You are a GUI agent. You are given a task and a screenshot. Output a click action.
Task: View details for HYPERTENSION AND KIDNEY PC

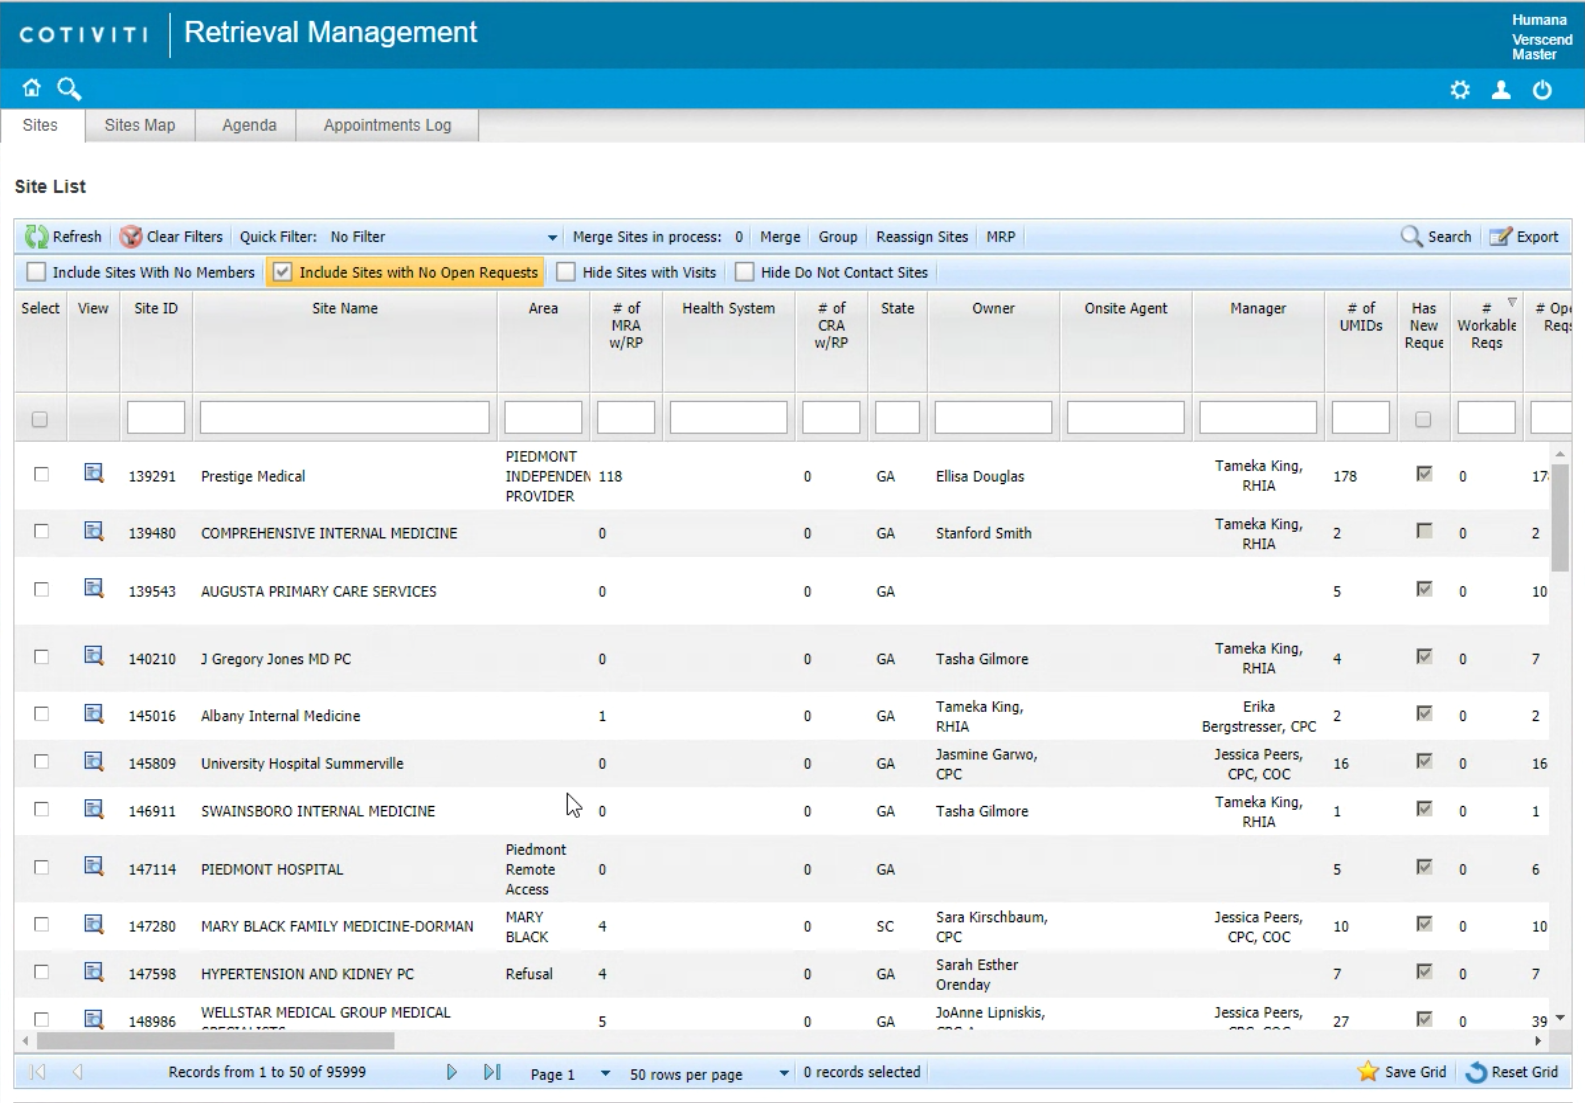tap(93, 971)
